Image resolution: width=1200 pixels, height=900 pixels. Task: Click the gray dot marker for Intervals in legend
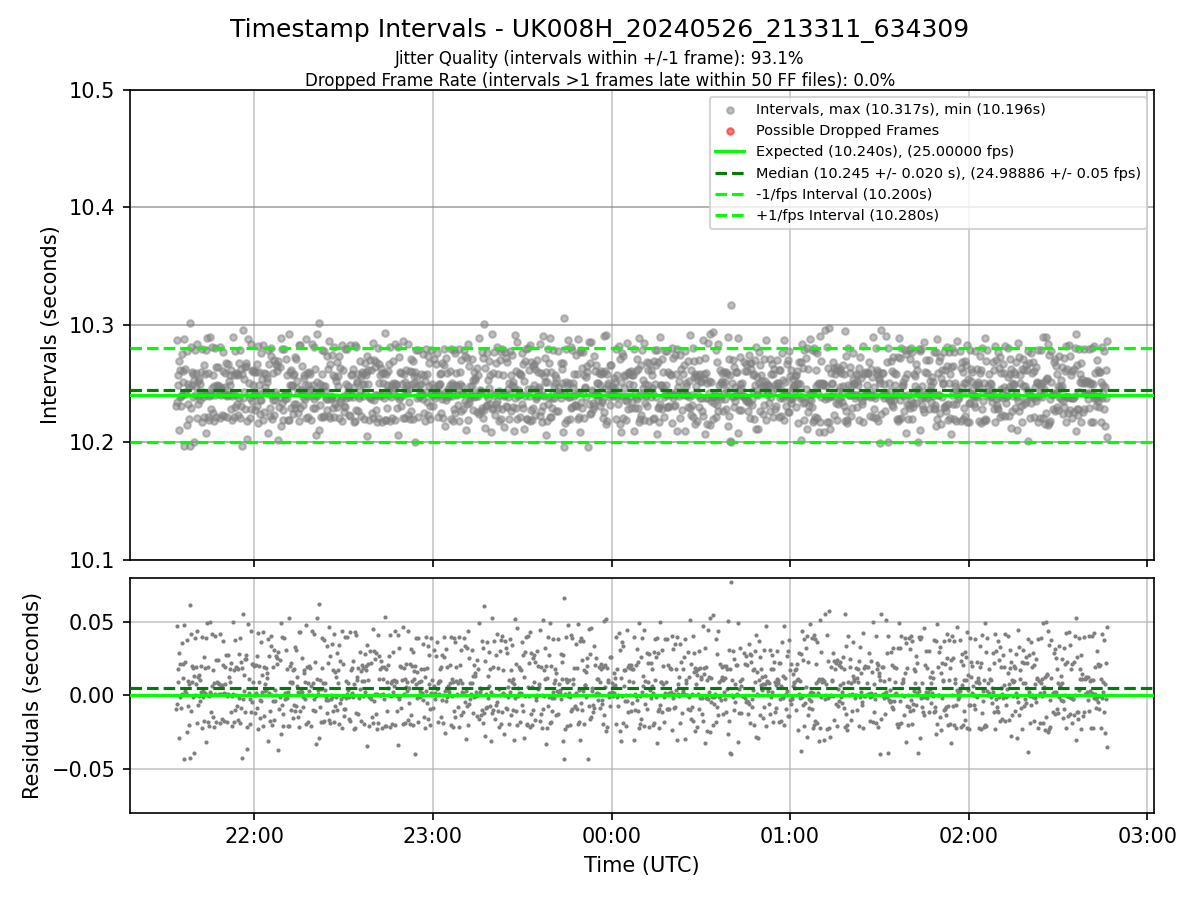click(x=730, y=110)
